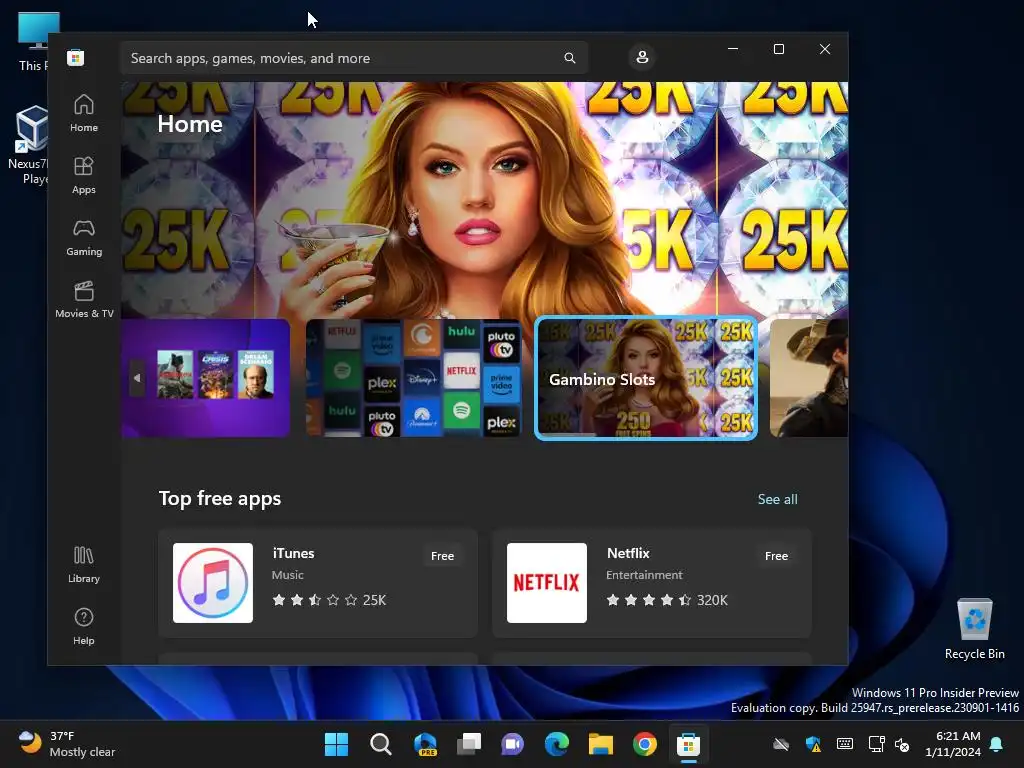Open the user account profile icon
1024x768 pixels.
(642, 57)
